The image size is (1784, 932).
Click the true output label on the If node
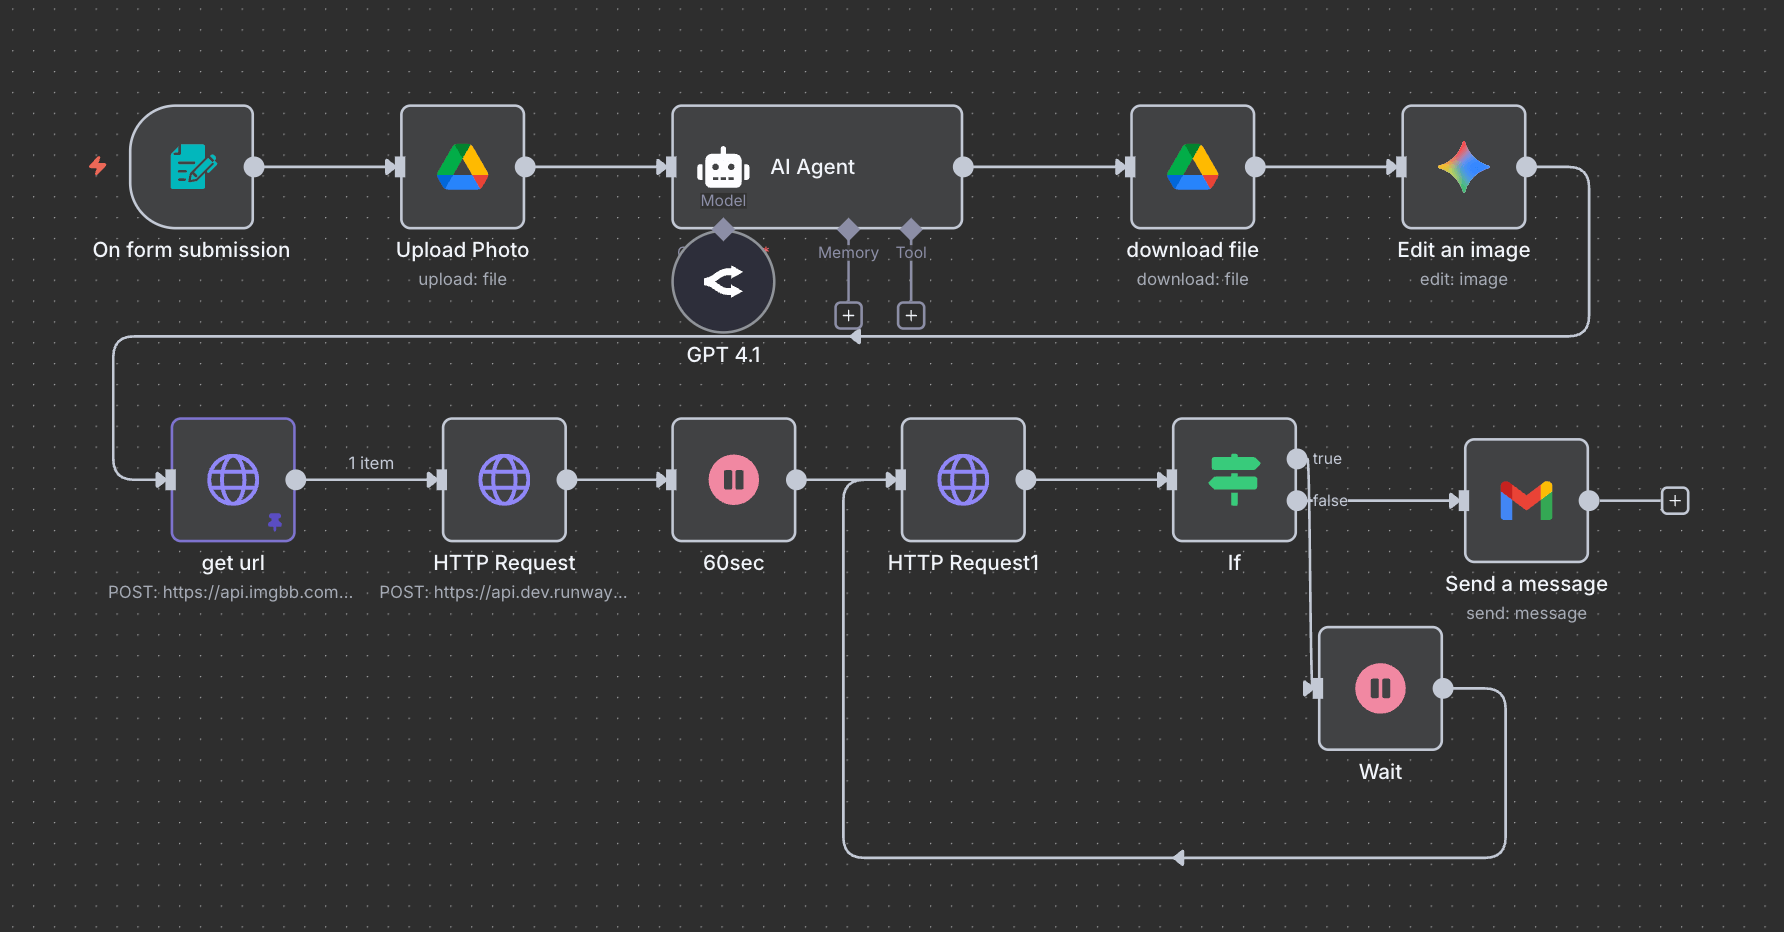1327,458
